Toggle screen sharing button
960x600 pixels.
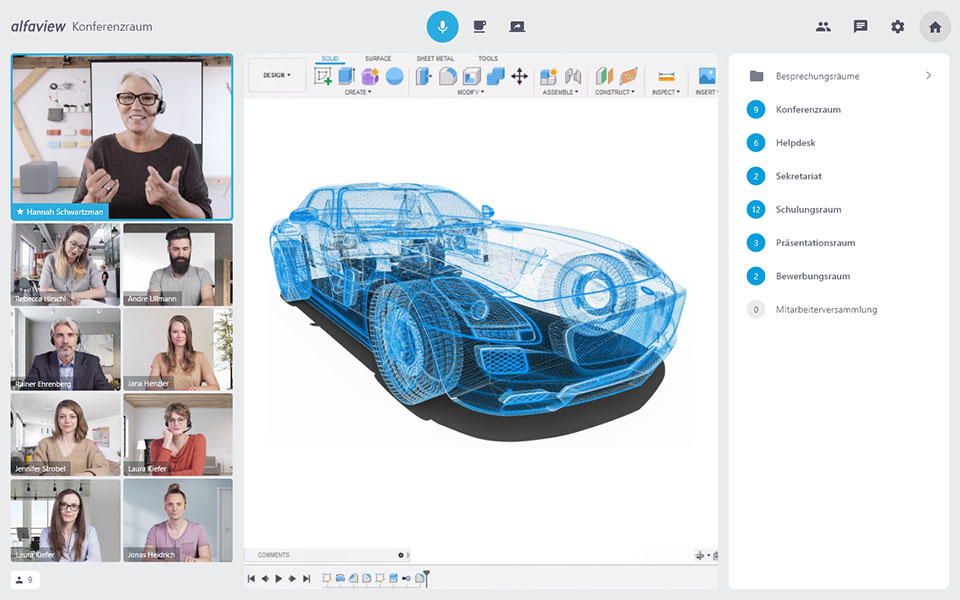point(517,26)
